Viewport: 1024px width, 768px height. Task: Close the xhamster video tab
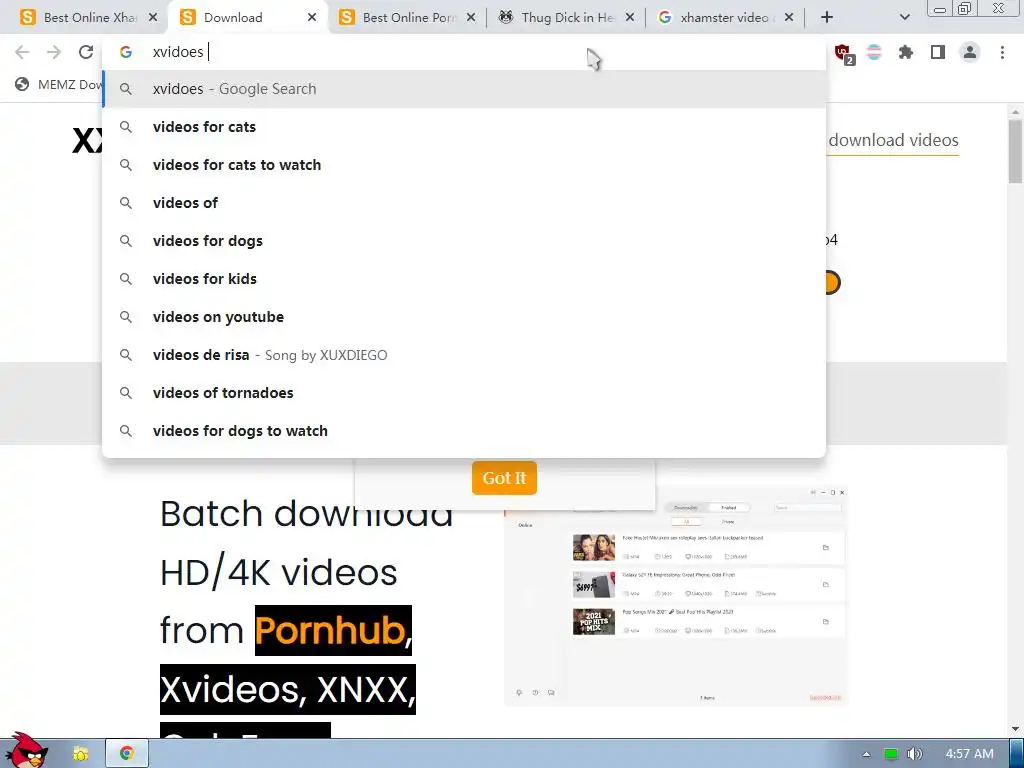tap(789, 18)
